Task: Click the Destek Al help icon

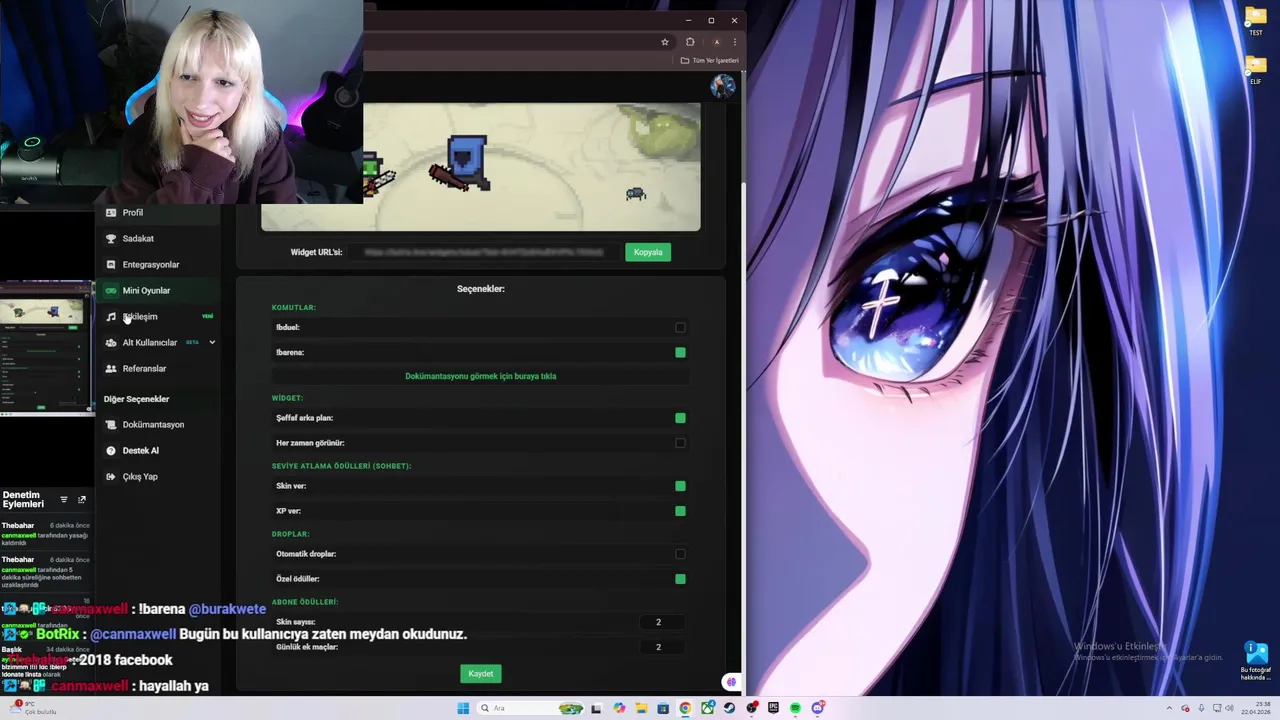Action: (x=111, y=451)
